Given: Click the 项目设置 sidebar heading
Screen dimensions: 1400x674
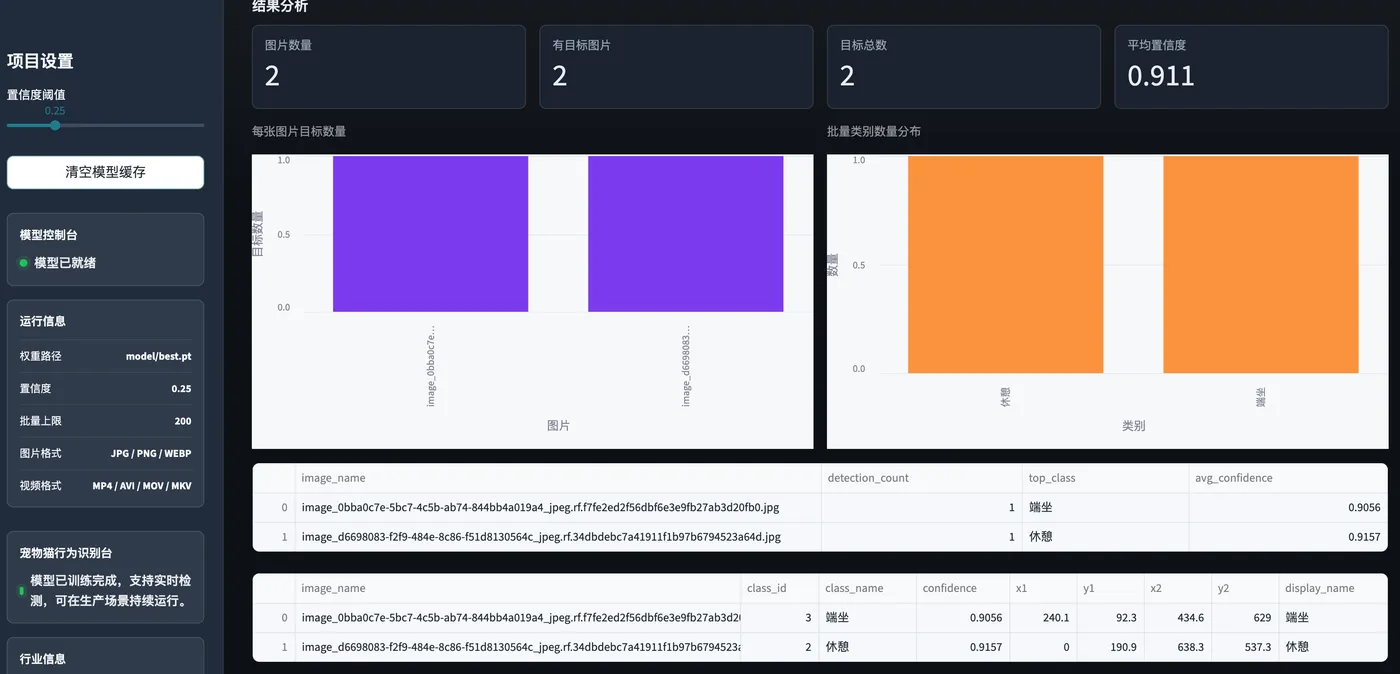Looking at the screenshot, I should [40, 61].
